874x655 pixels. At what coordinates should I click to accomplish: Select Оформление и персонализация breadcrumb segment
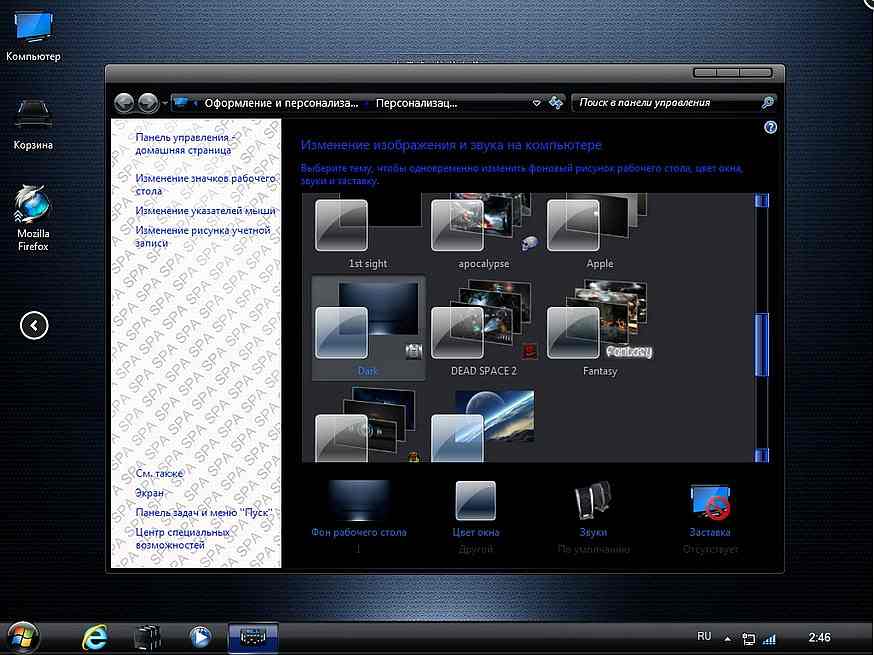click(x=280, y=102)
